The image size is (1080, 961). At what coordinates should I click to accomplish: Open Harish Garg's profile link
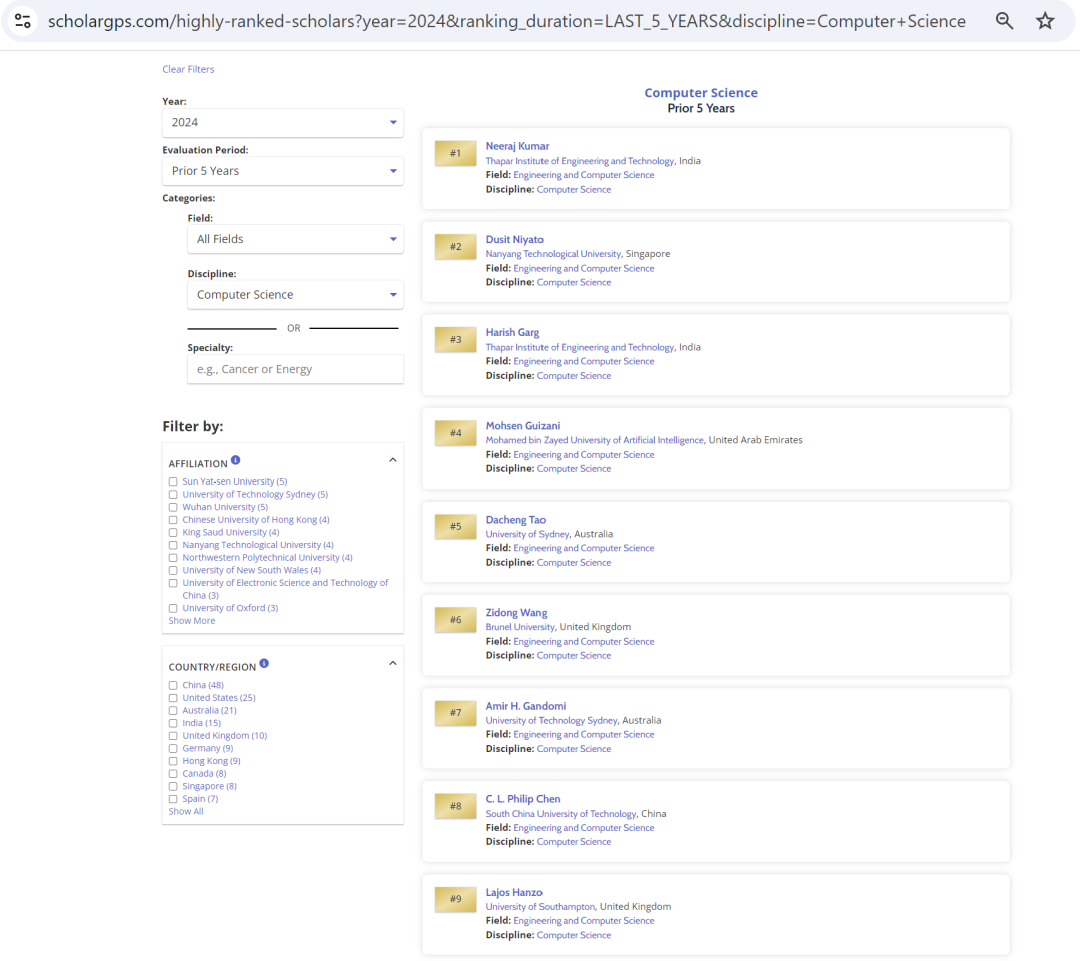click(512, 332)
